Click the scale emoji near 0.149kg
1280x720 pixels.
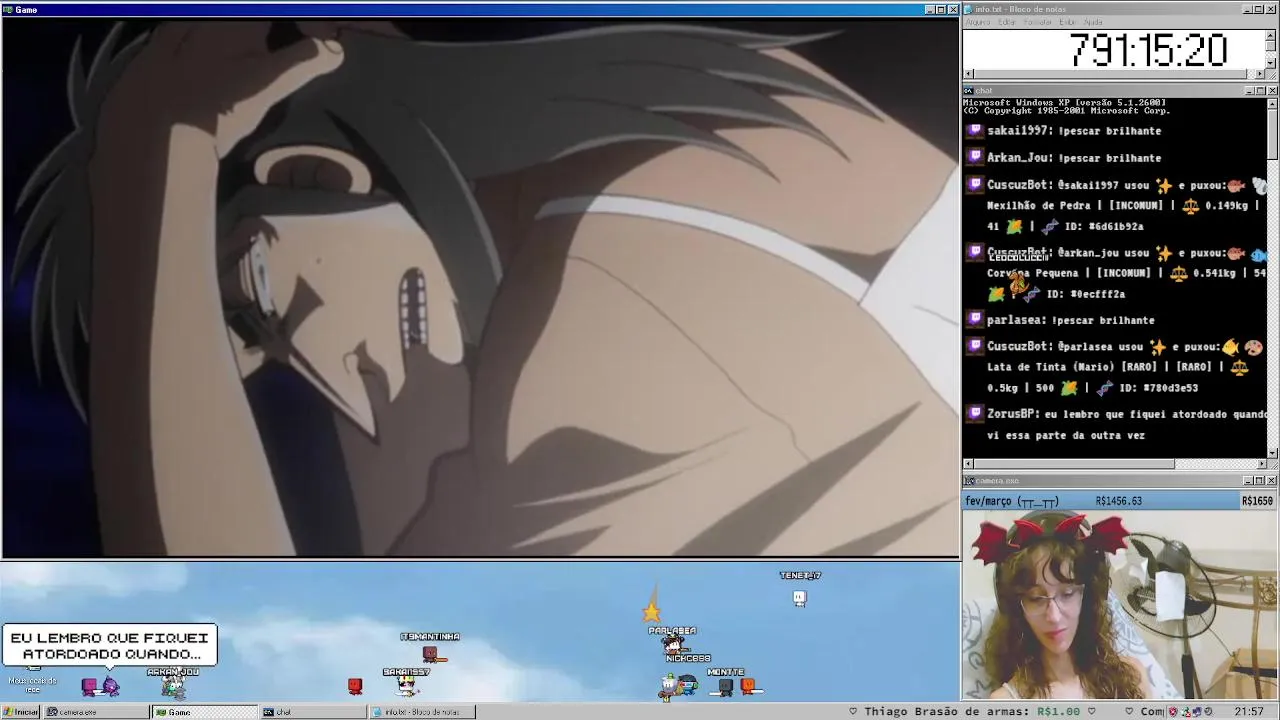(x=1190, y=205)
